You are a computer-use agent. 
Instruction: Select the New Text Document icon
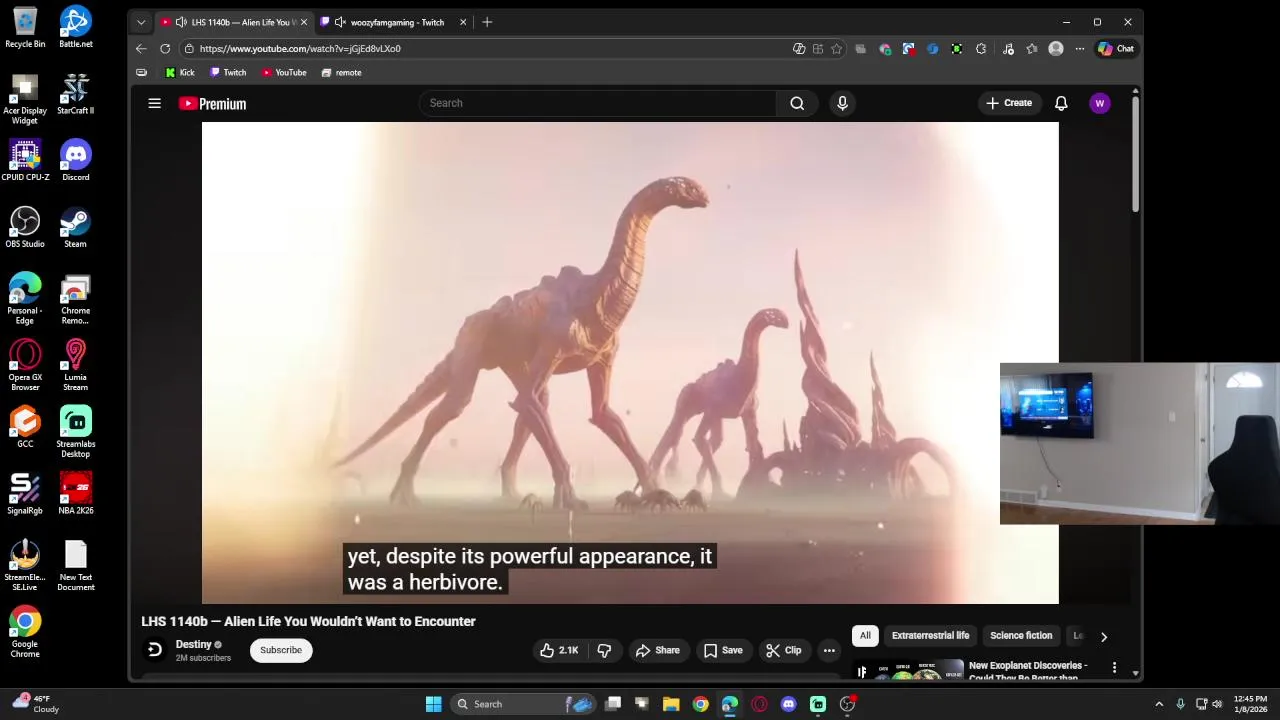point(76,565)
